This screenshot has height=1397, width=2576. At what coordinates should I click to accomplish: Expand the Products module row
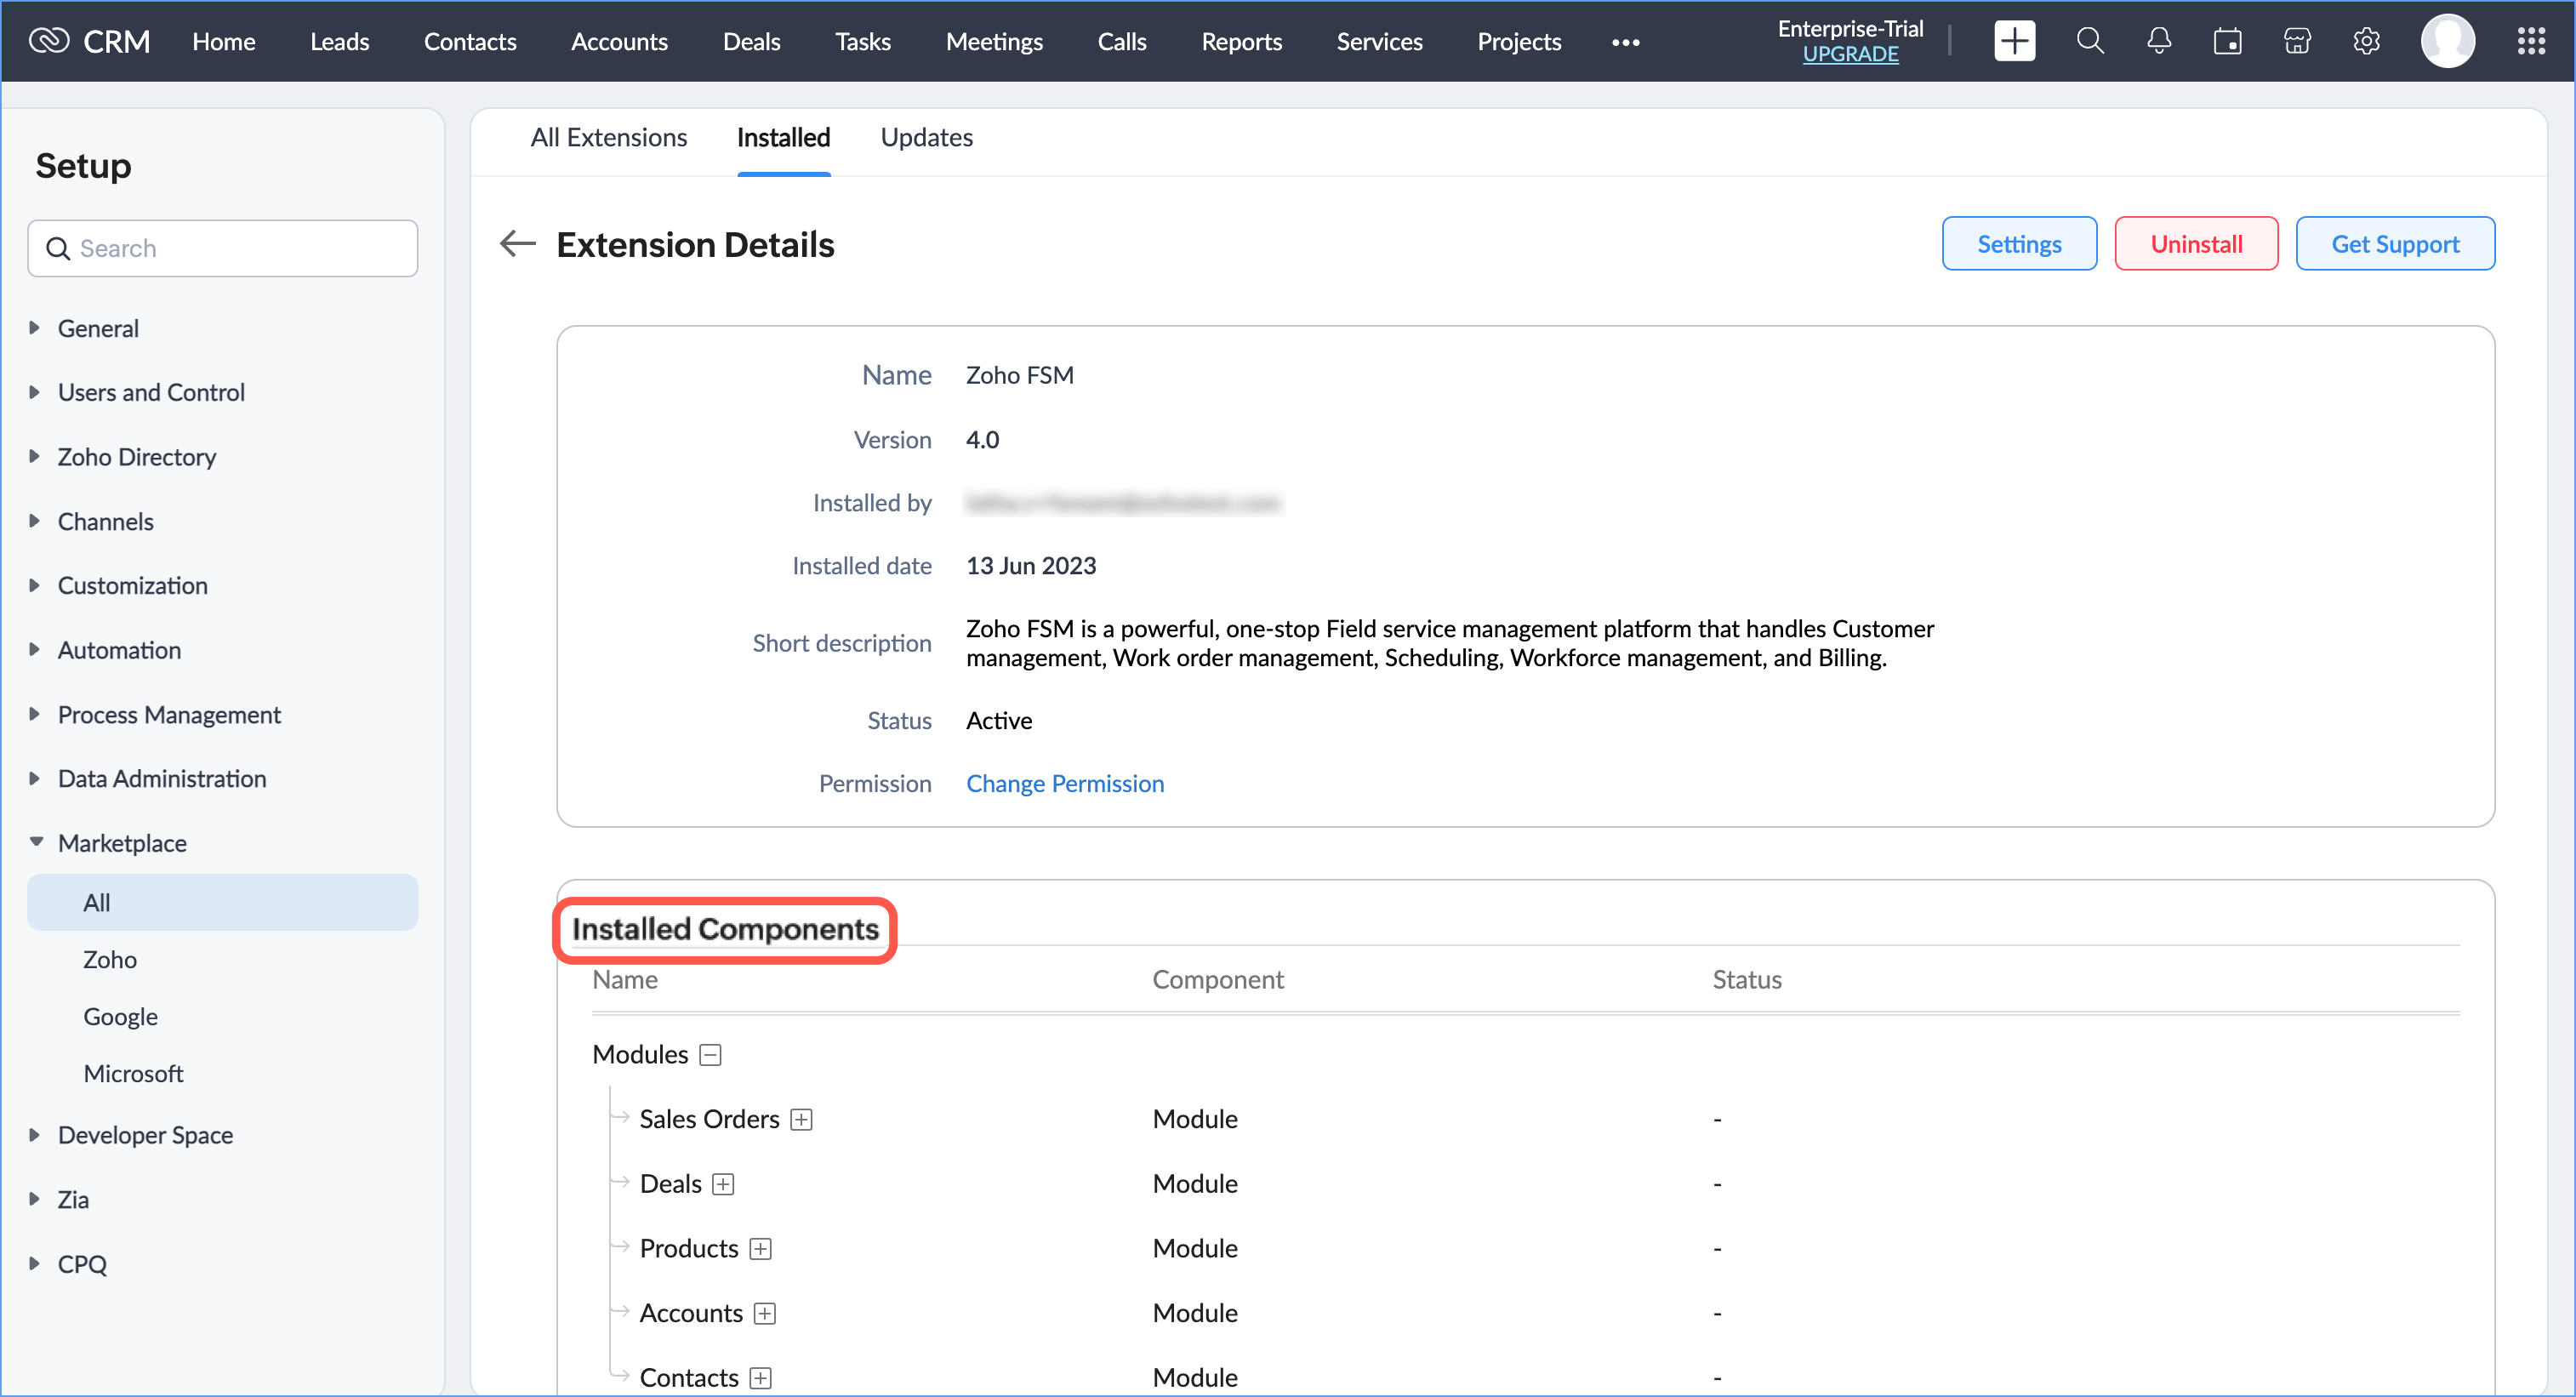click(760, 1249)
